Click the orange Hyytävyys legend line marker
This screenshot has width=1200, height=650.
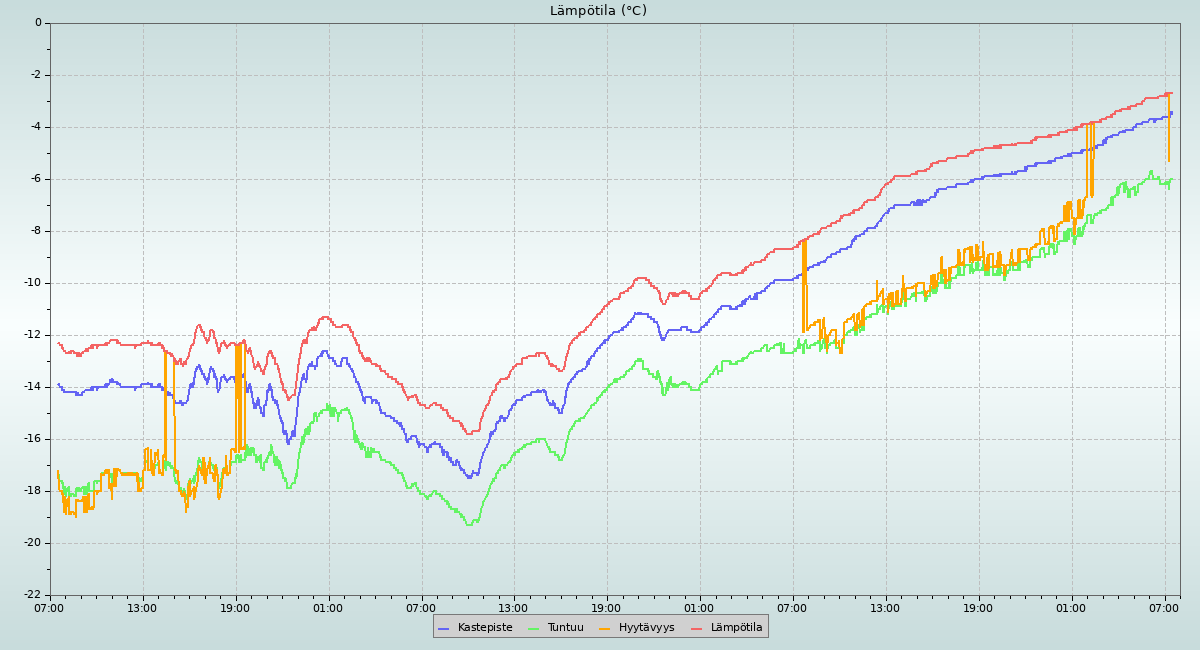coord(605,628)
